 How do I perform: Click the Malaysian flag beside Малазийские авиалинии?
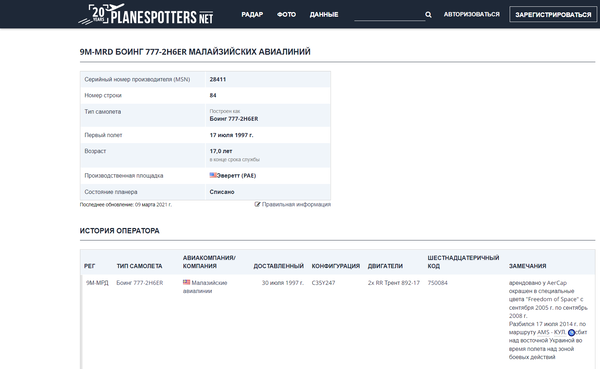(x=186, y=282)
